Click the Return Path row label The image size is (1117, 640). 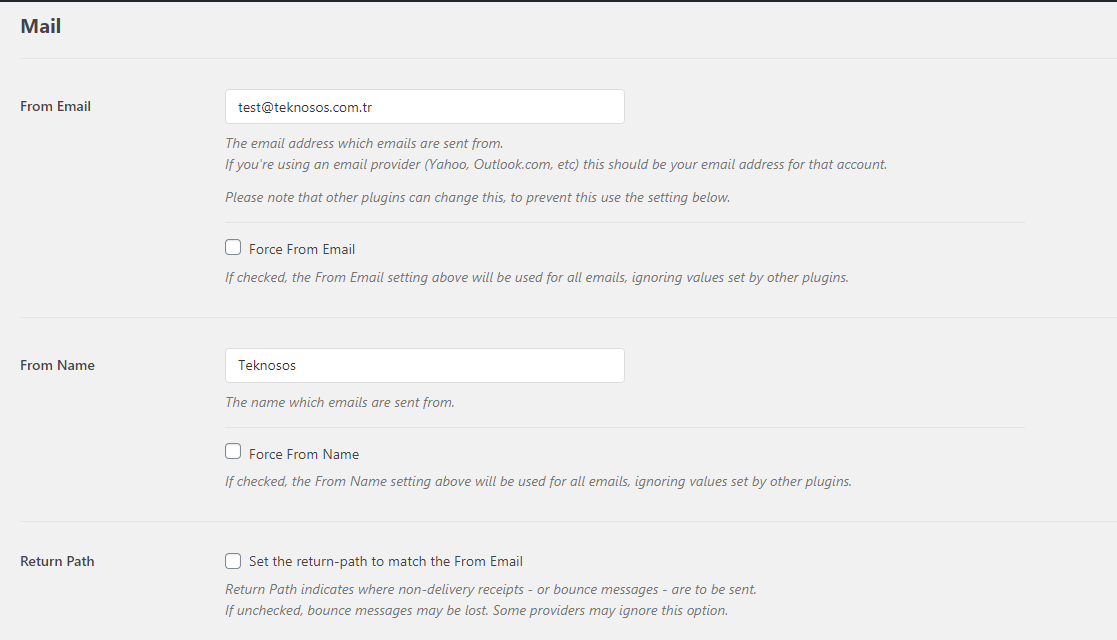point(57,561)
